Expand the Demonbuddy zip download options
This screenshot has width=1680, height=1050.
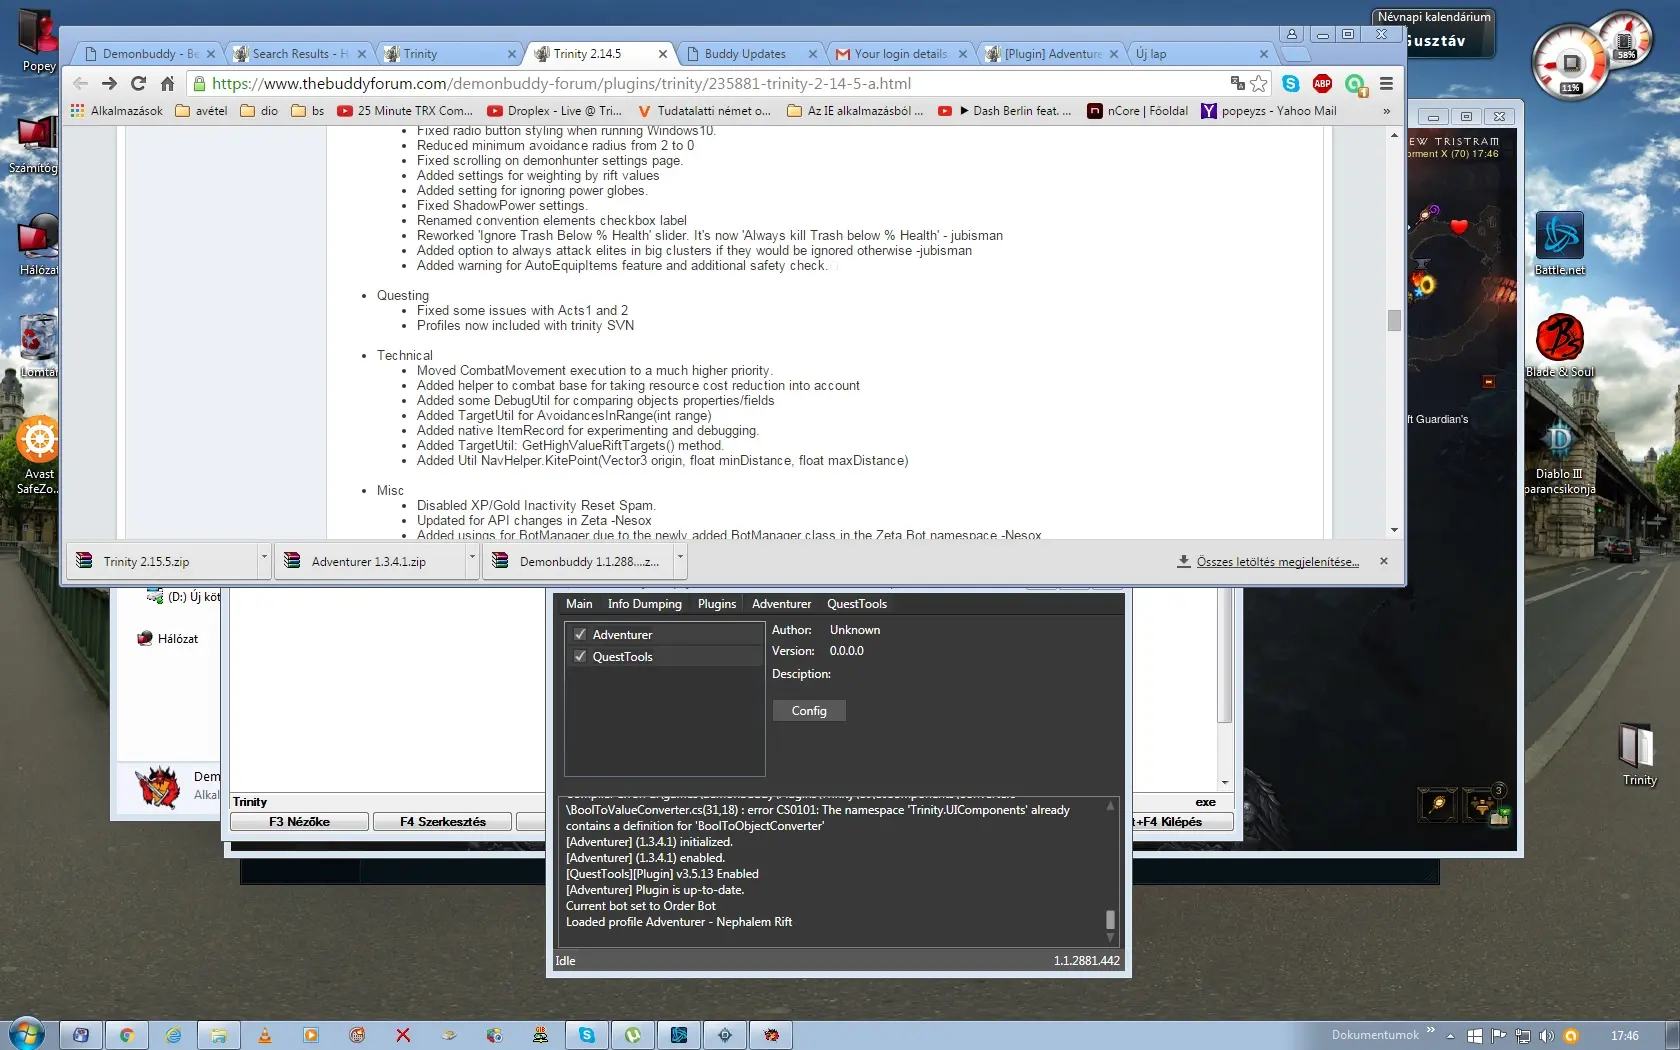click(x=680, y=561)
